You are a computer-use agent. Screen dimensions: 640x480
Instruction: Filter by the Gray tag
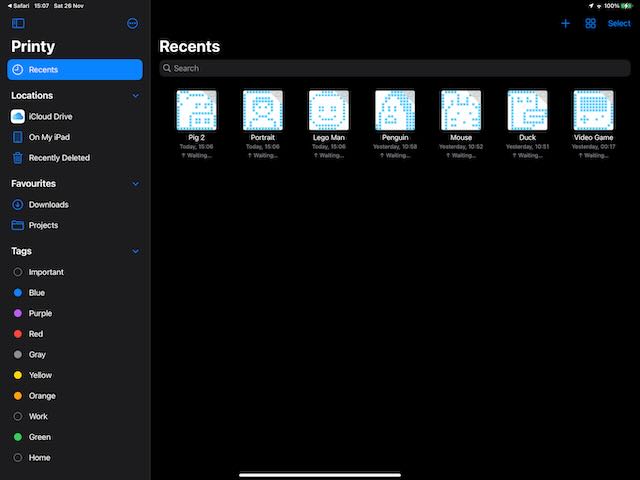coord(75,354)
